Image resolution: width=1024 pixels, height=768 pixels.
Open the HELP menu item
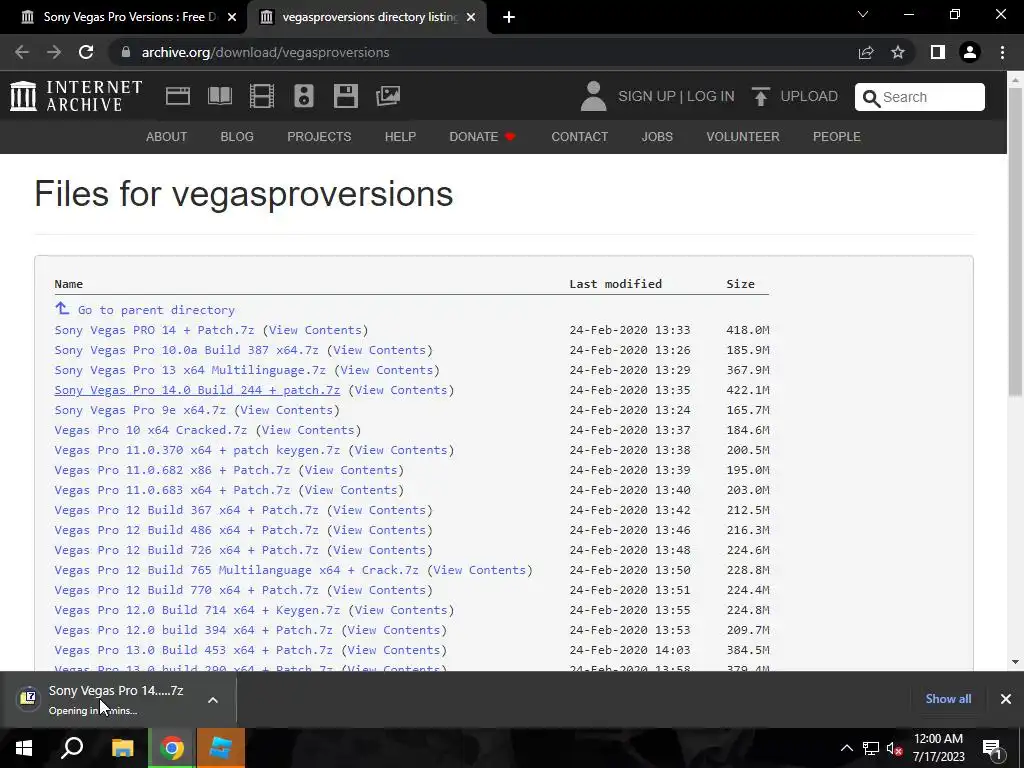point(400,136)
